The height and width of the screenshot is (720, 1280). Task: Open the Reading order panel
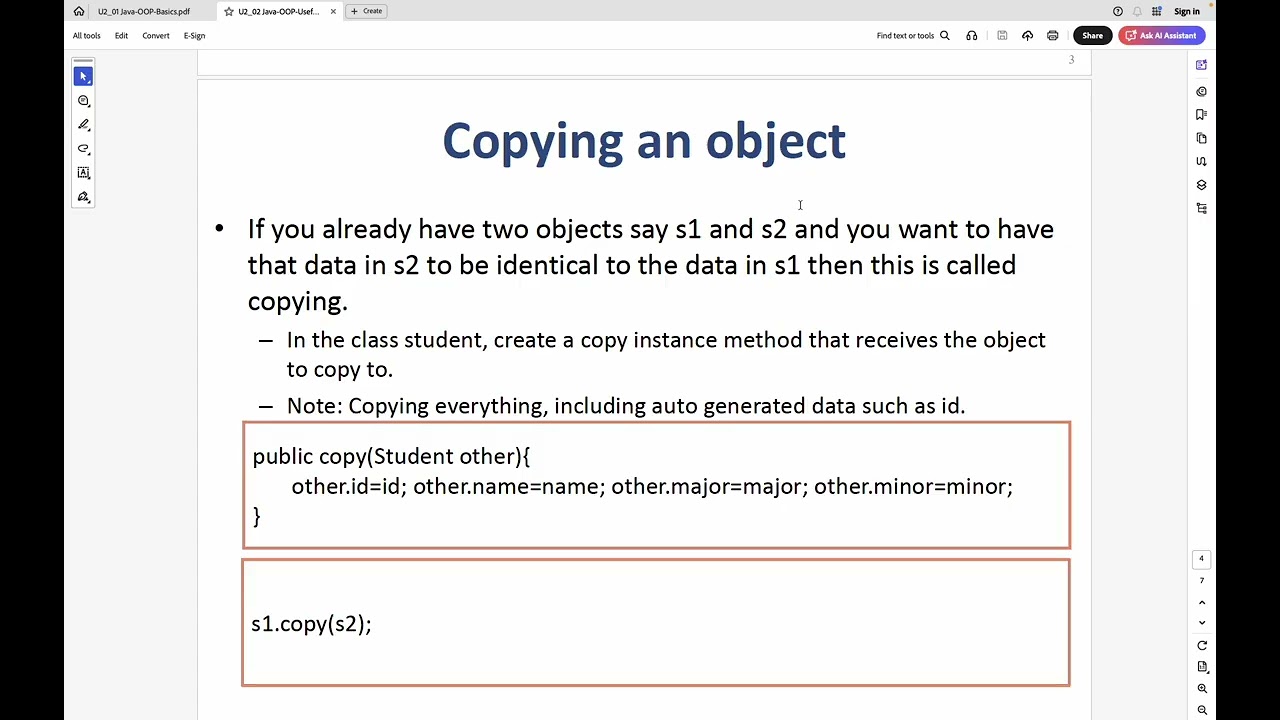click(x=1201, y=161)
